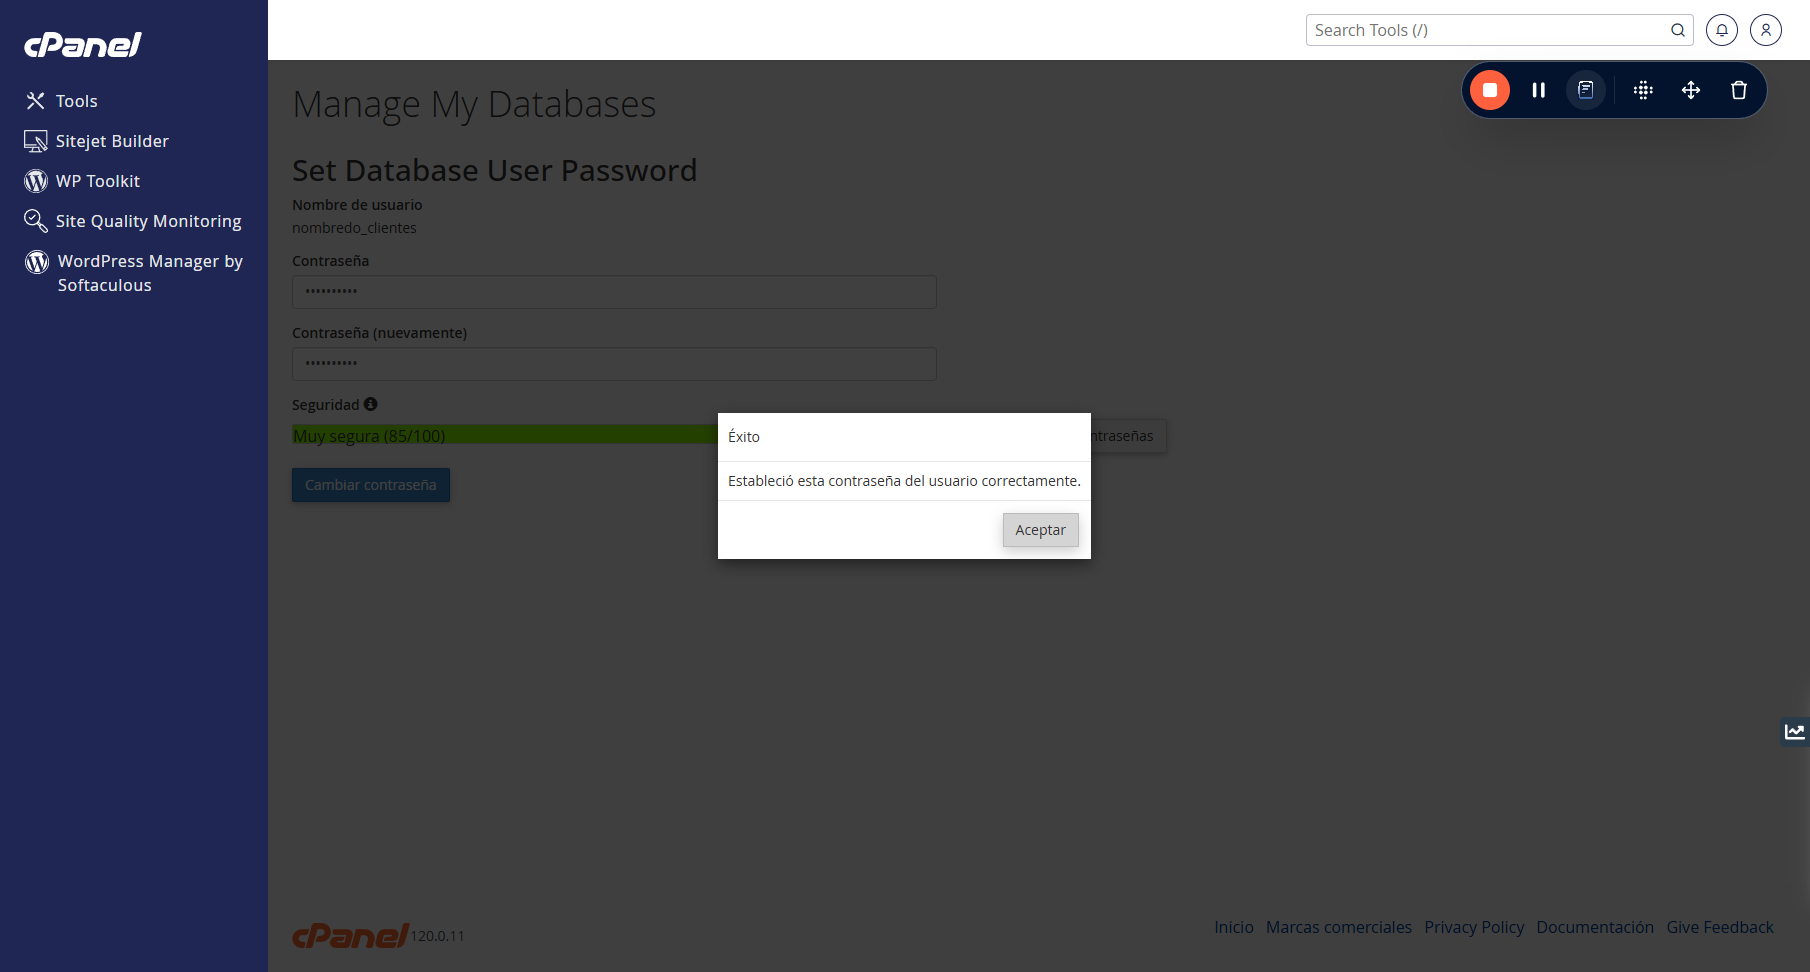This screenshot has height=972, width=1810.
Task: Click the Give Feedback footer link
Action: pyautogui.click(x=1720, y=927)
